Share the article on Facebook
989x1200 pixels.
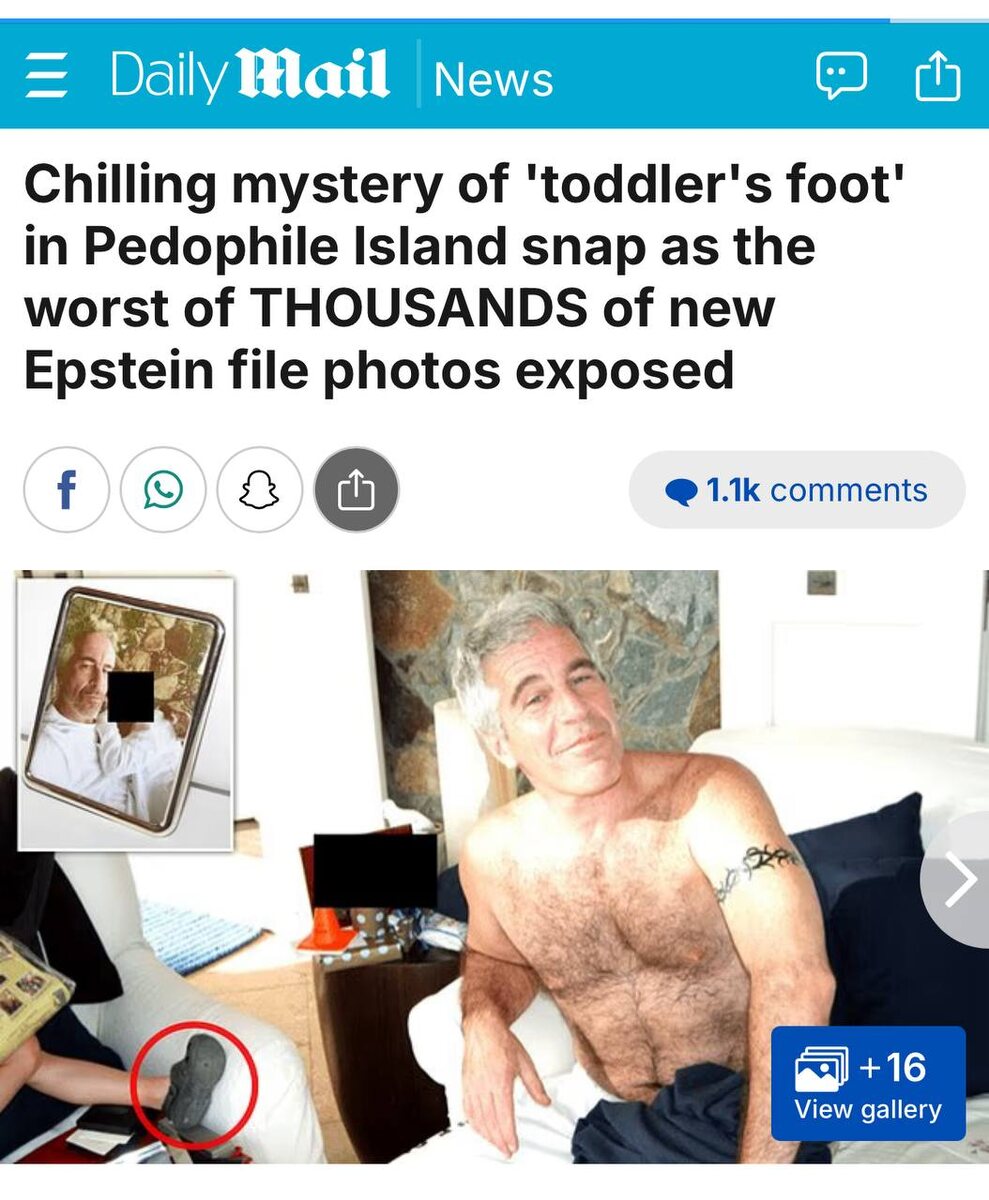pos(66,490)
